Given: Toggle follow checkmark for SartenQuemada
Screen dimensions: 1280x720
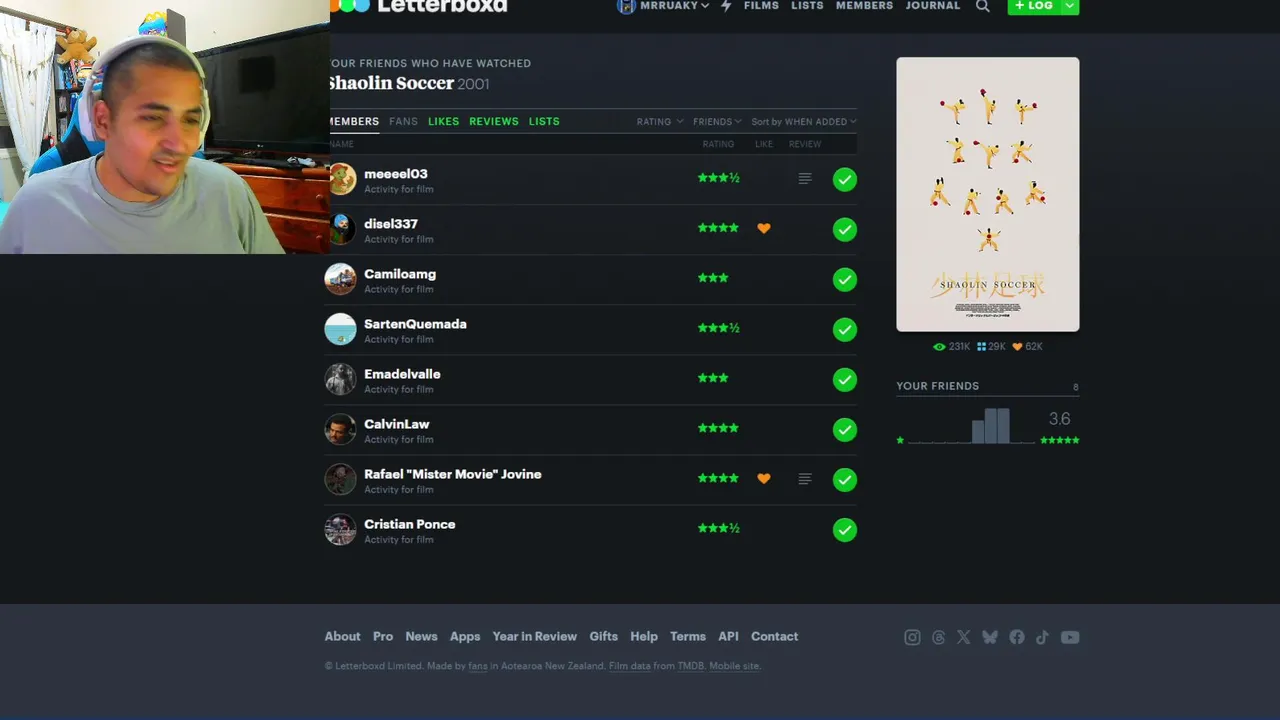Looking at the screenshot, I should tap(845, 329).
